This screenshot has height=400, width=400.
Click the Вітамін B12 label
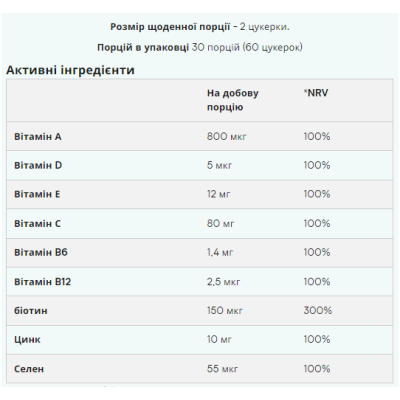coord(42,282)
